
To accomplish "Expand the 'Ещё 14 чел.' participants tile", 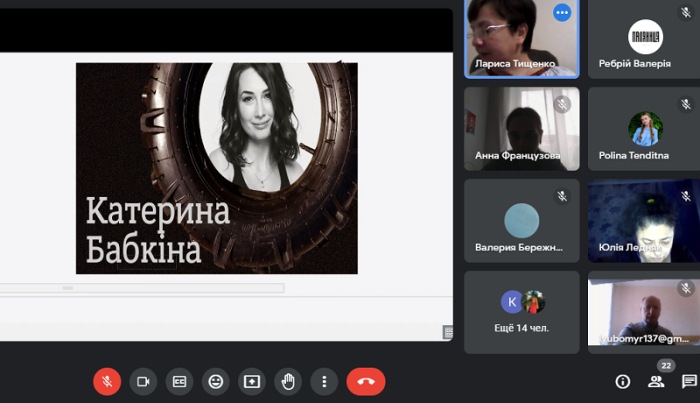I will point(521,311).
